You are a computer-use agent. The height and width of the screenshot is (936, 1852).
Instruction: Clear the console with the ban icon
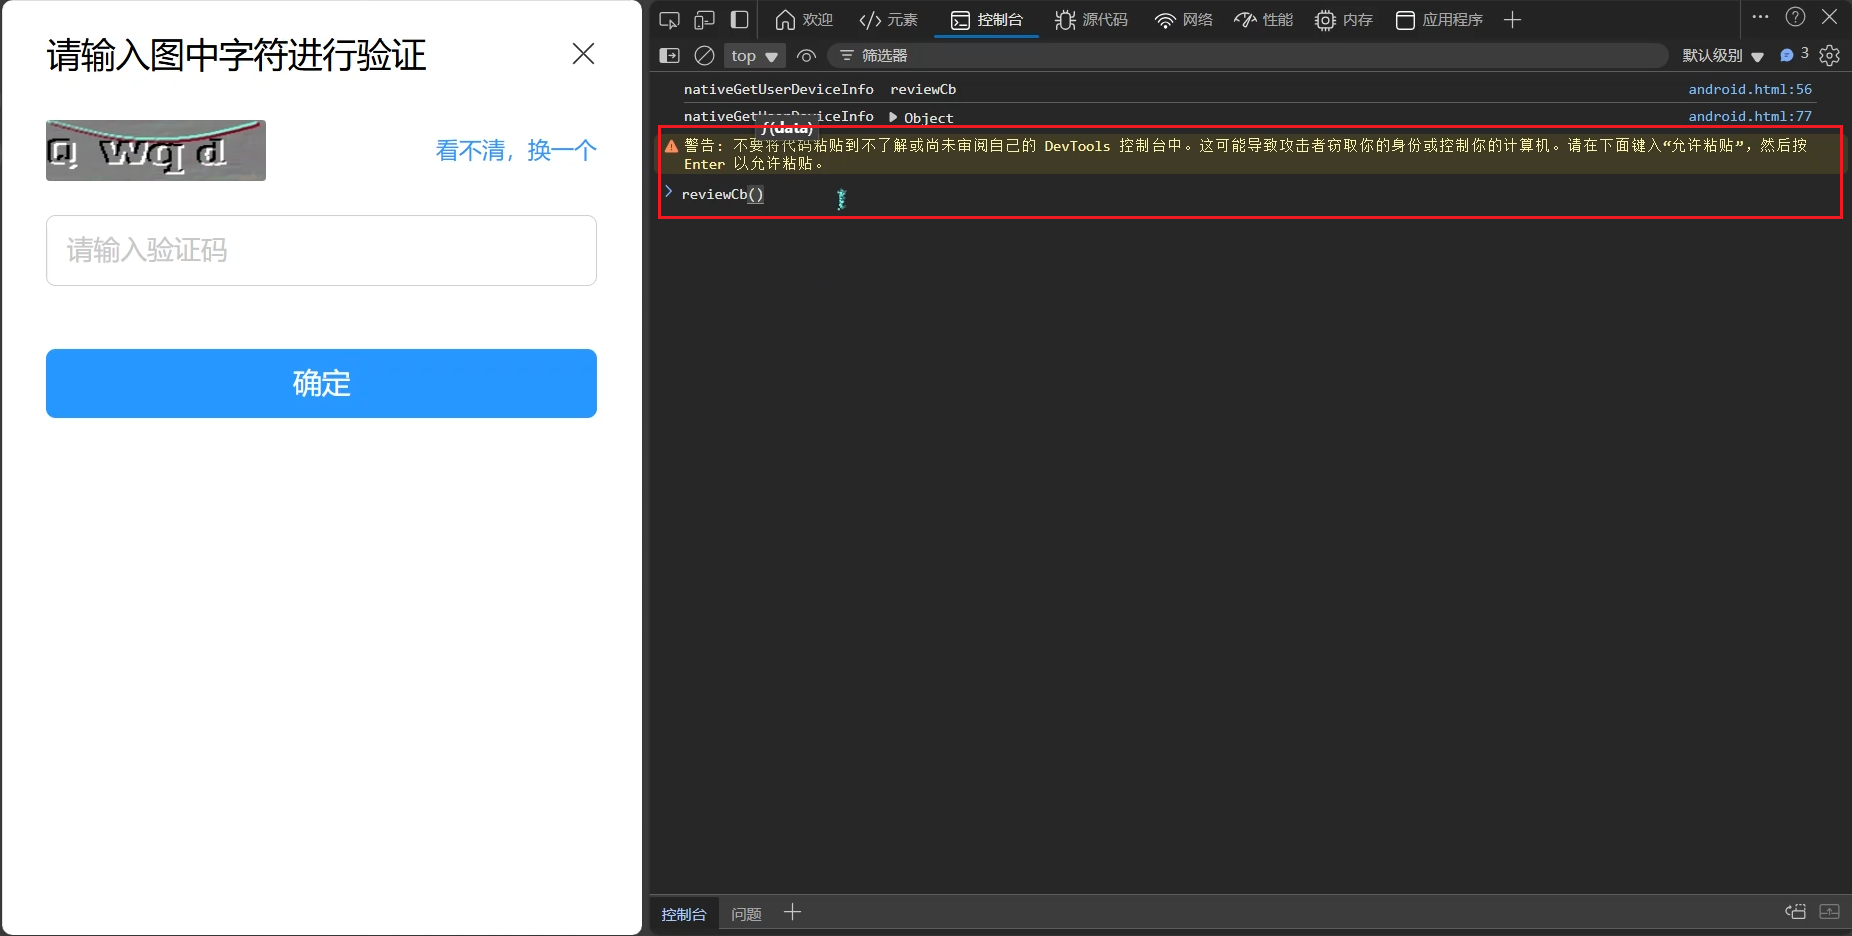[704, 56]
